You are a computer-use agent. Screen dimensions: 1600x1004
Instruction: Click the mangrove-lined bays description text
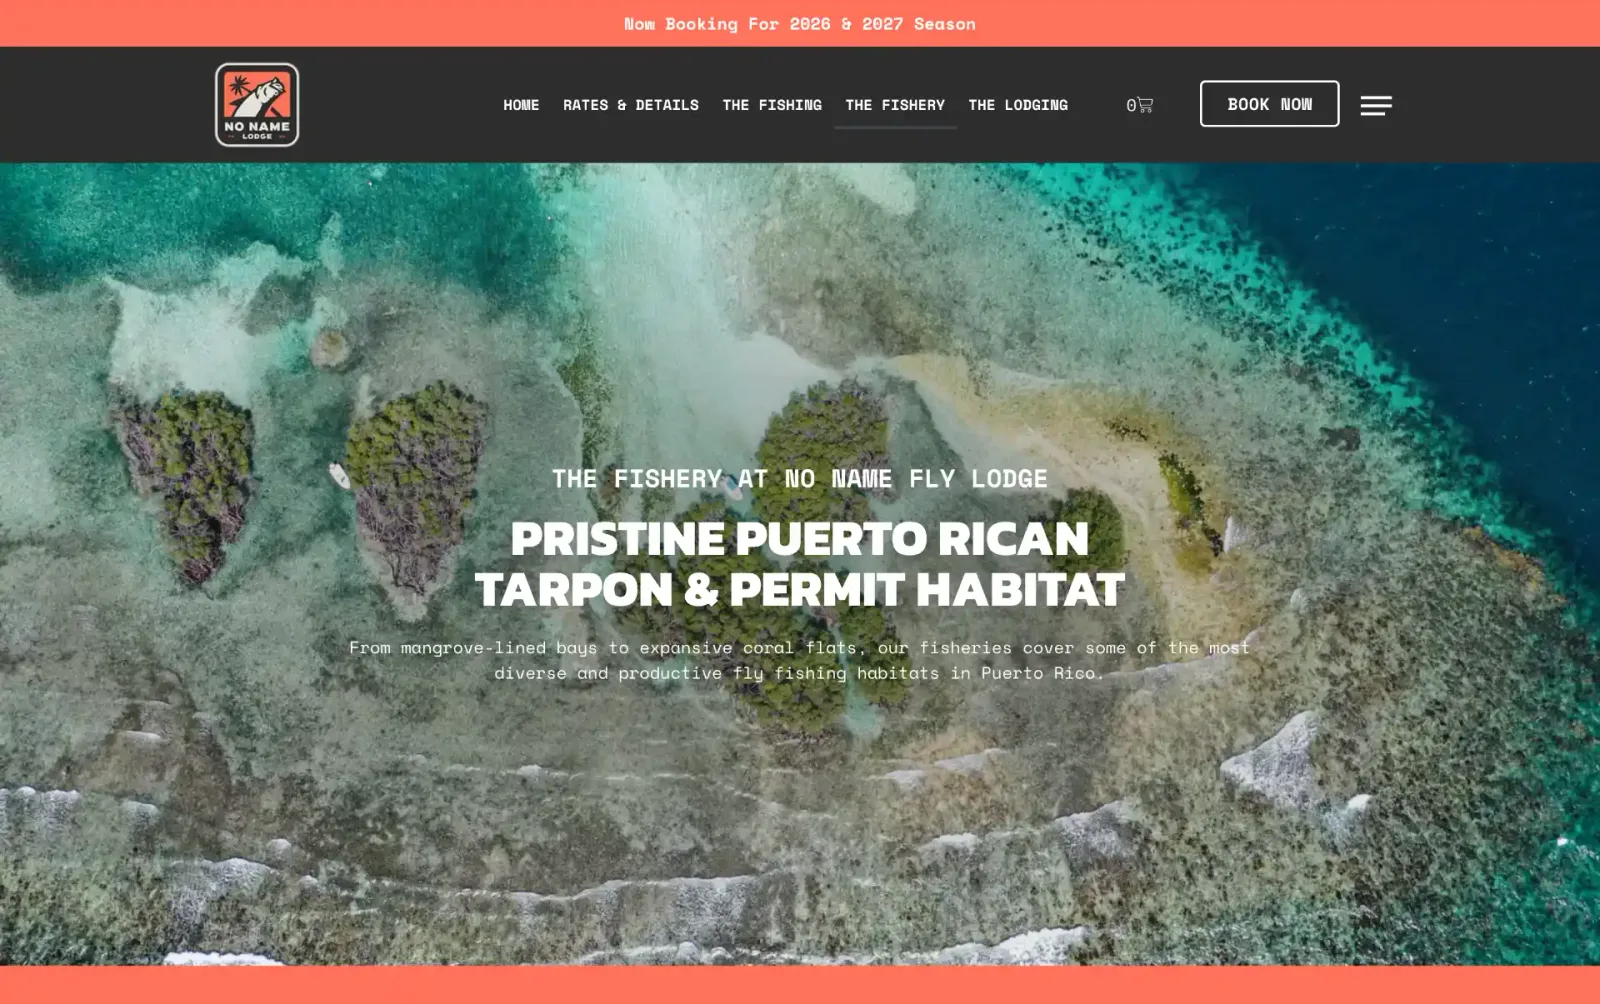point(800,660)
